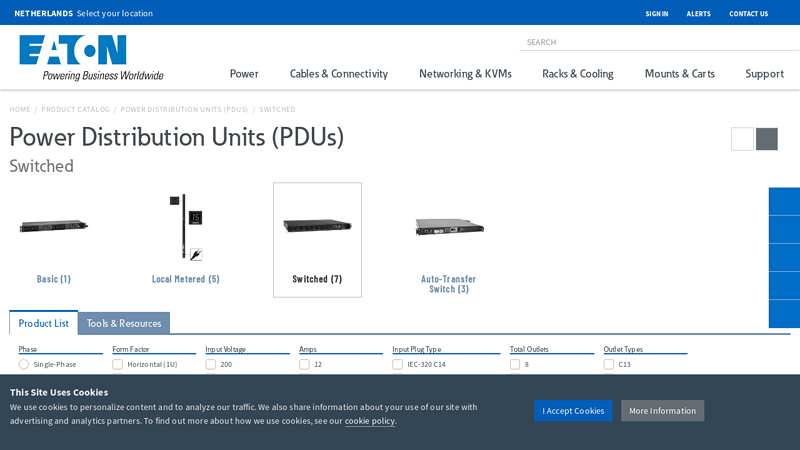Go to the Home breadcrumb
The image size is (800, 450).
coord(20,109)
